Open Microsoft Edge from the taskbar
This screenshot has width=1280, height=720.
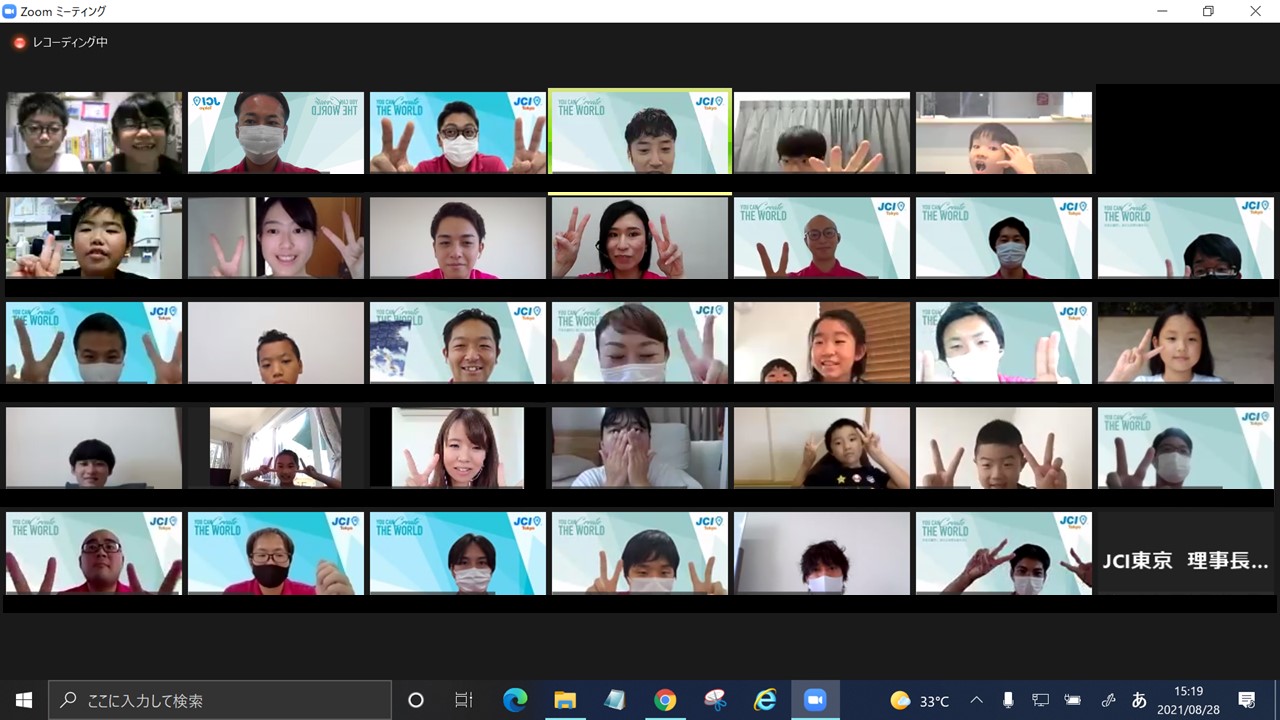(515, 700)
